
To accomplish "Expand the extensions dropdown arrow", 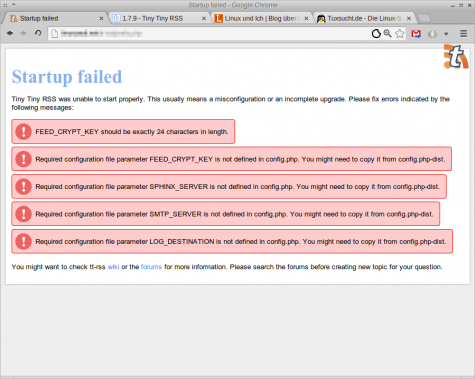I will pos(446,34).
